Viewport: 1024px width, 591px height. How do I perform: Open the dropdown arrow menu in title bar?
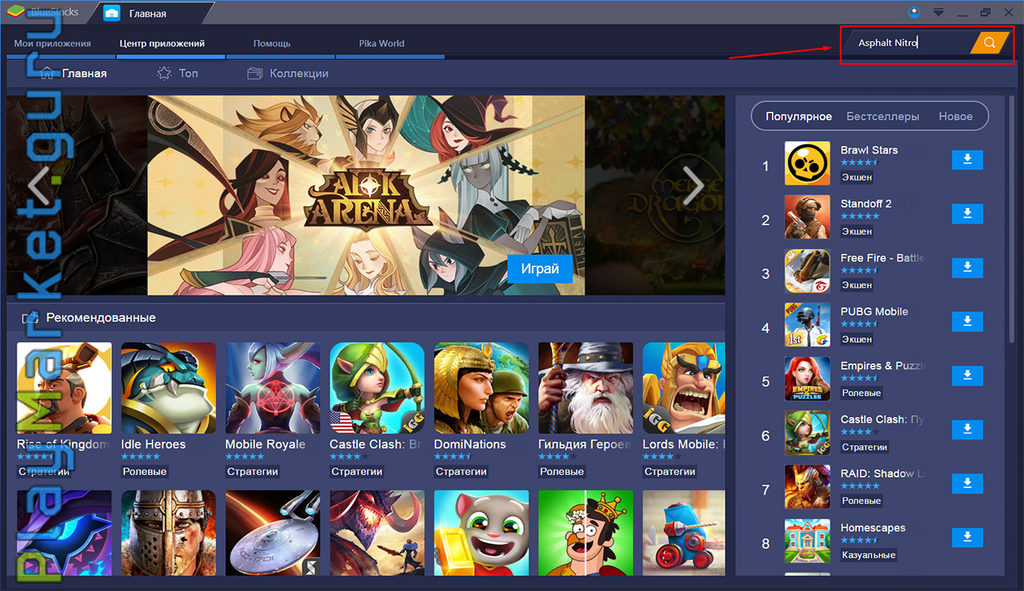[938, 12]
